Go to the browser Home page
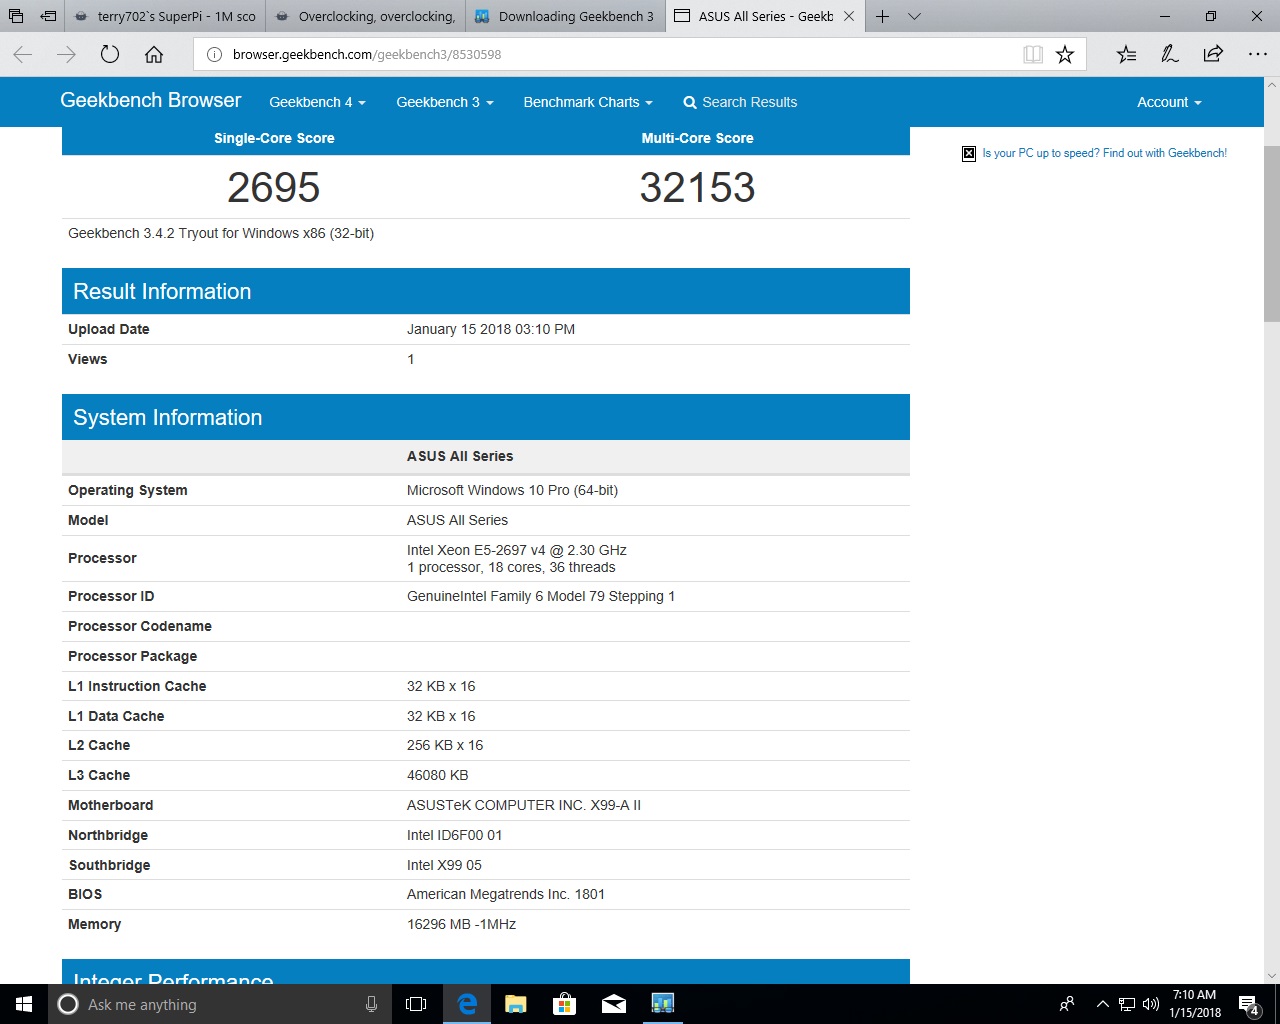 click(x=154, y=54)
